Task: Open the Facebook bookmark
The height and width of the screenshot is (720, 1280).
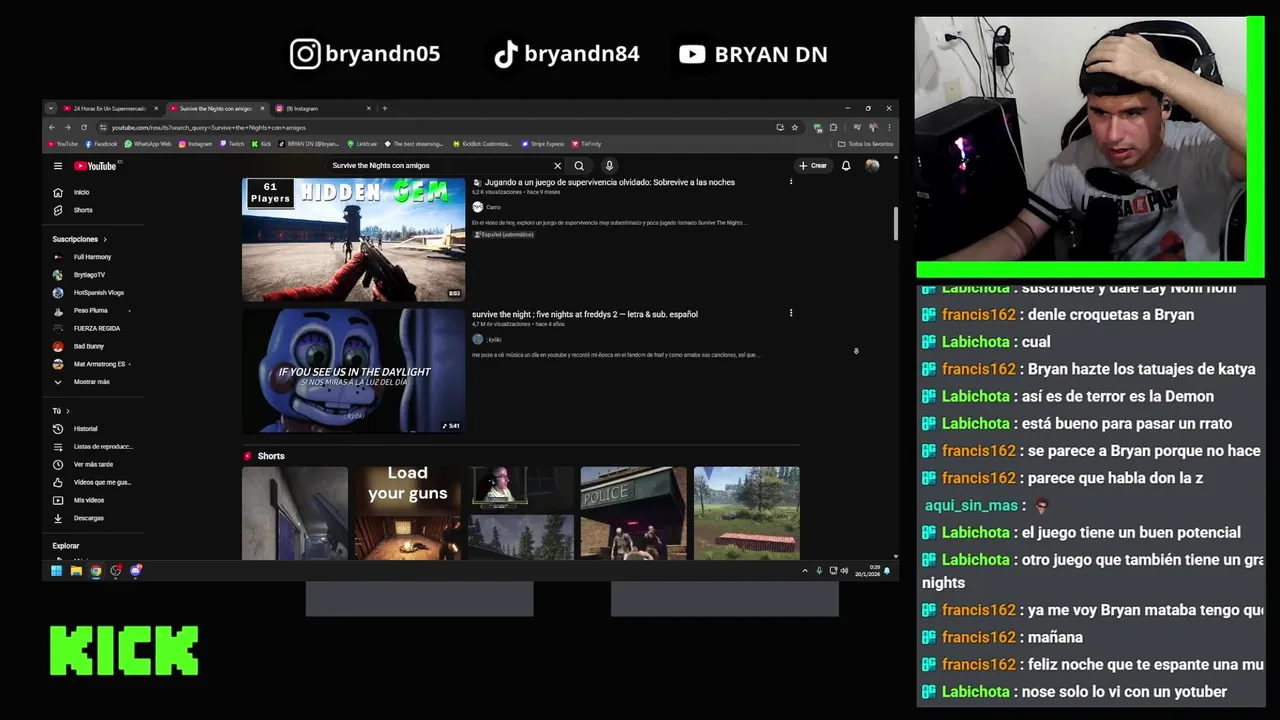Action: 101,144
